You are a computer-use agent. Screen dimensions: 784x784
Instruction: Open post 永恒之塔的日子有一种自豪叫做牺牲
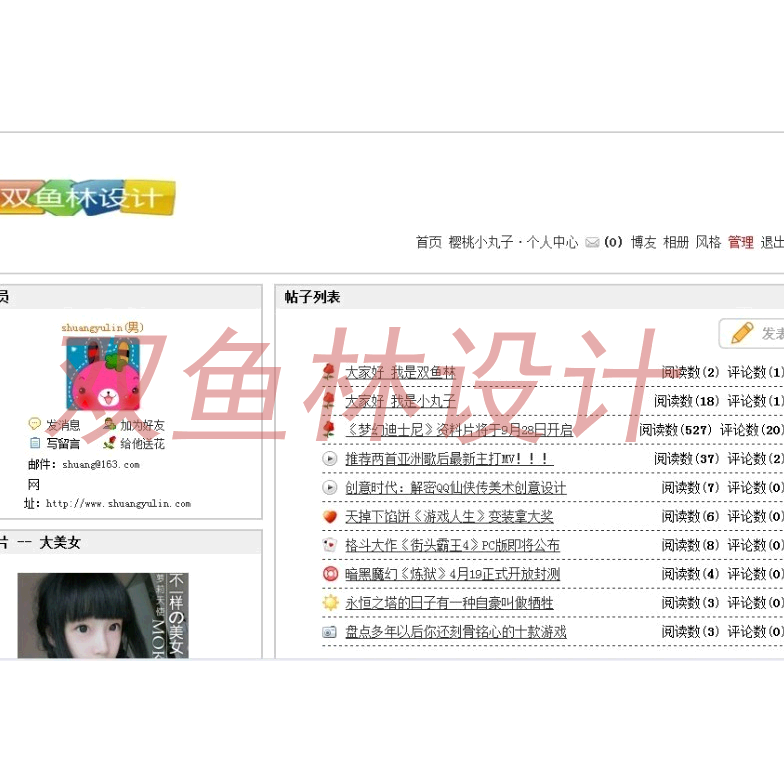(x=449, y=603)
